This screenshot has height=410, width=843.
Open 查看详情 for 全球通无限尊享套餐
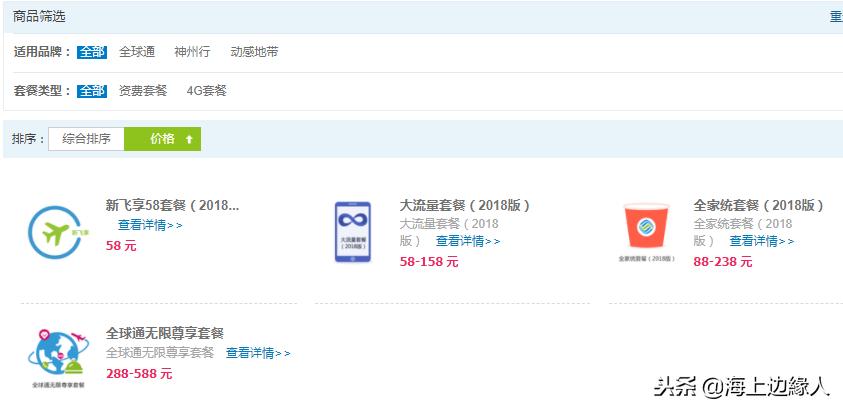(258, 353)
